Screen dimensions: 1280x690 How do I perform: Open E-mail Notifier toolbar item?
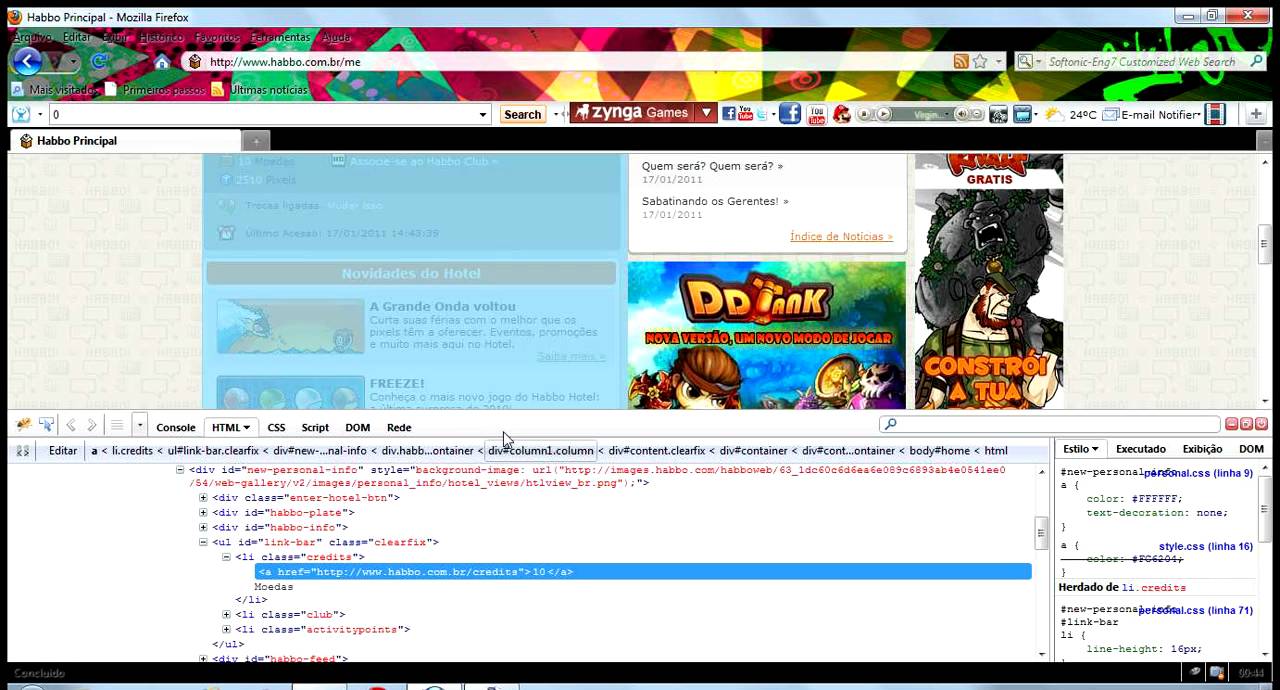[x=1151, y=114]
